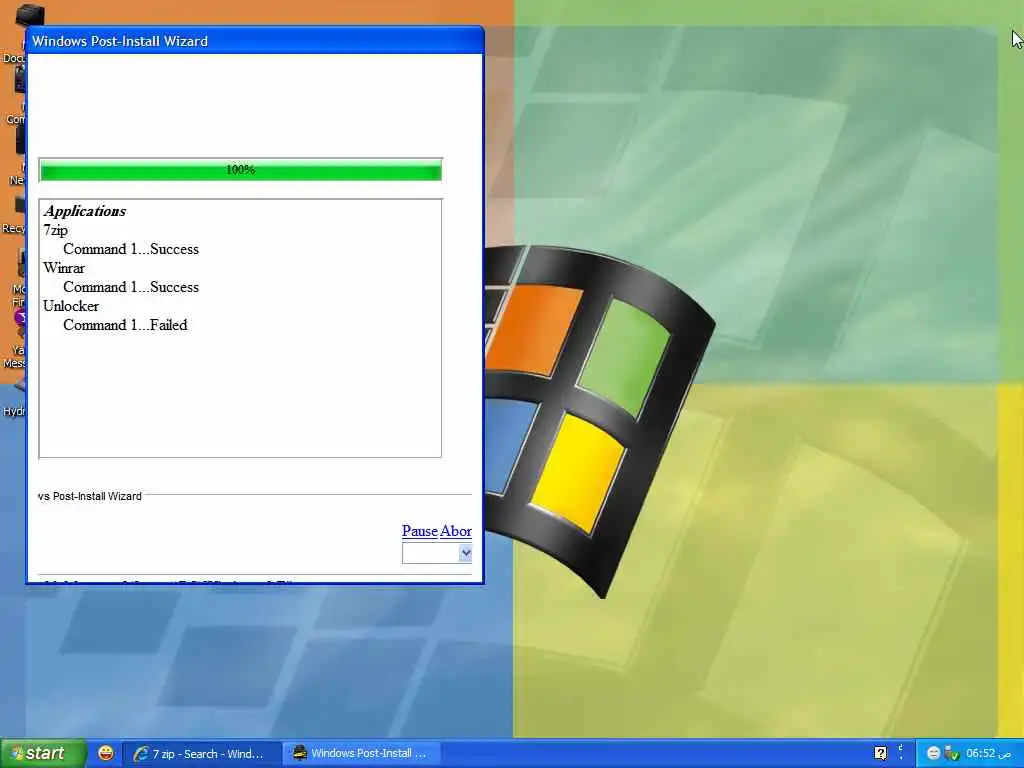Click Safely Remove Hardware tray icon
Viewport: 1024px width, 768px height.
(952, 753)
